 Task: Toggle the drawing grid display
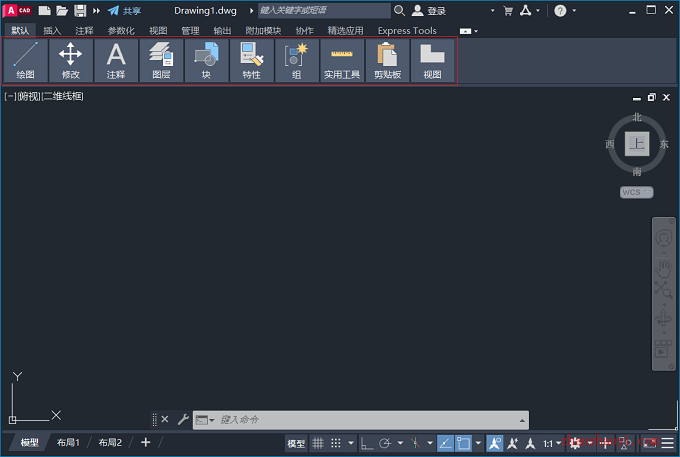318,443
